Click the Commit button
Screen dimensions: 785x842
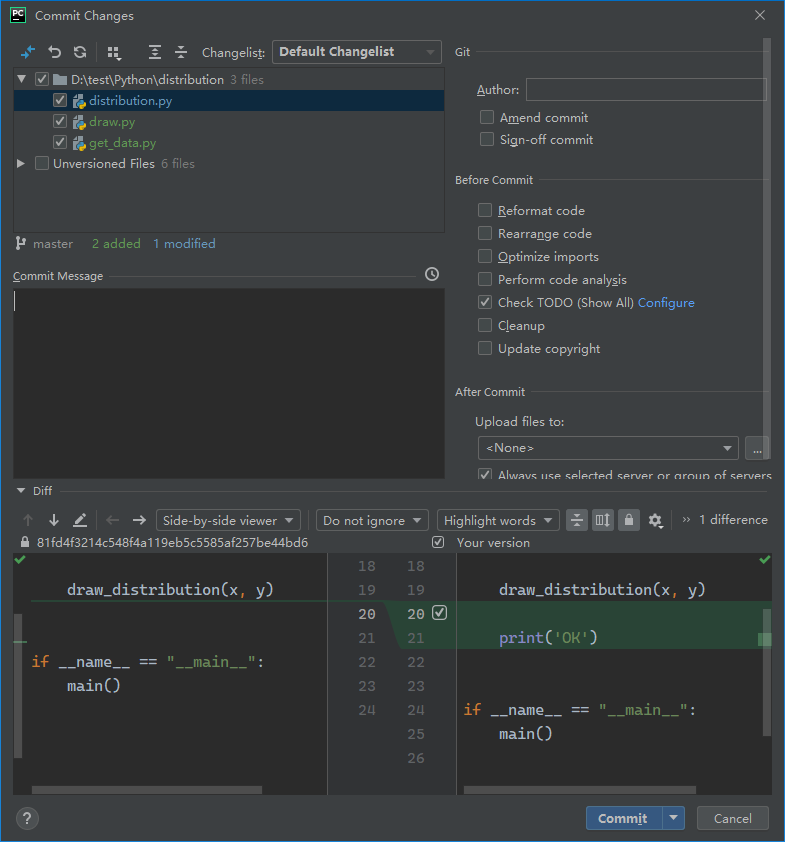click(624, 818)
